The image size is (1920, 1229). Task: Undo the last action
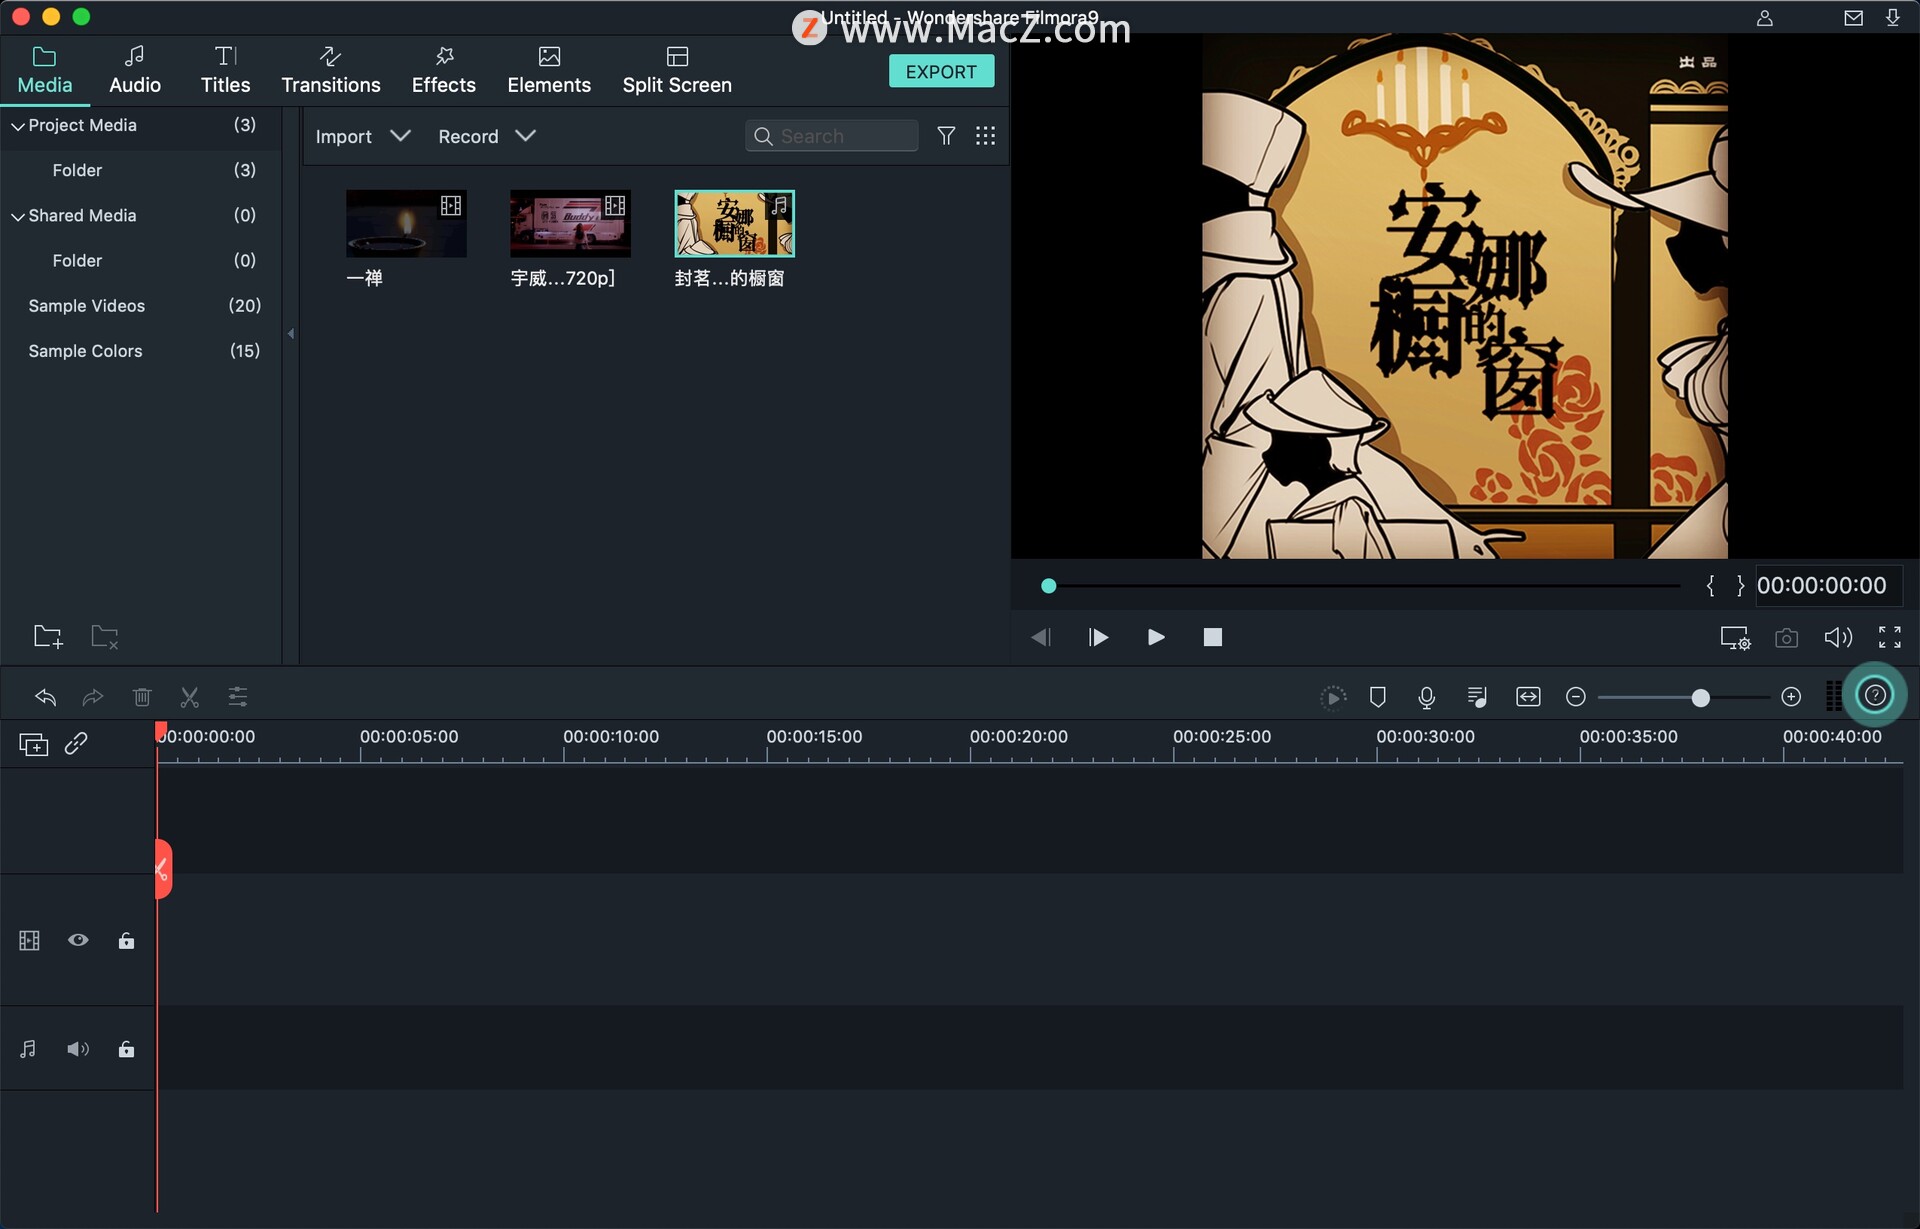(x=45, y=697)
